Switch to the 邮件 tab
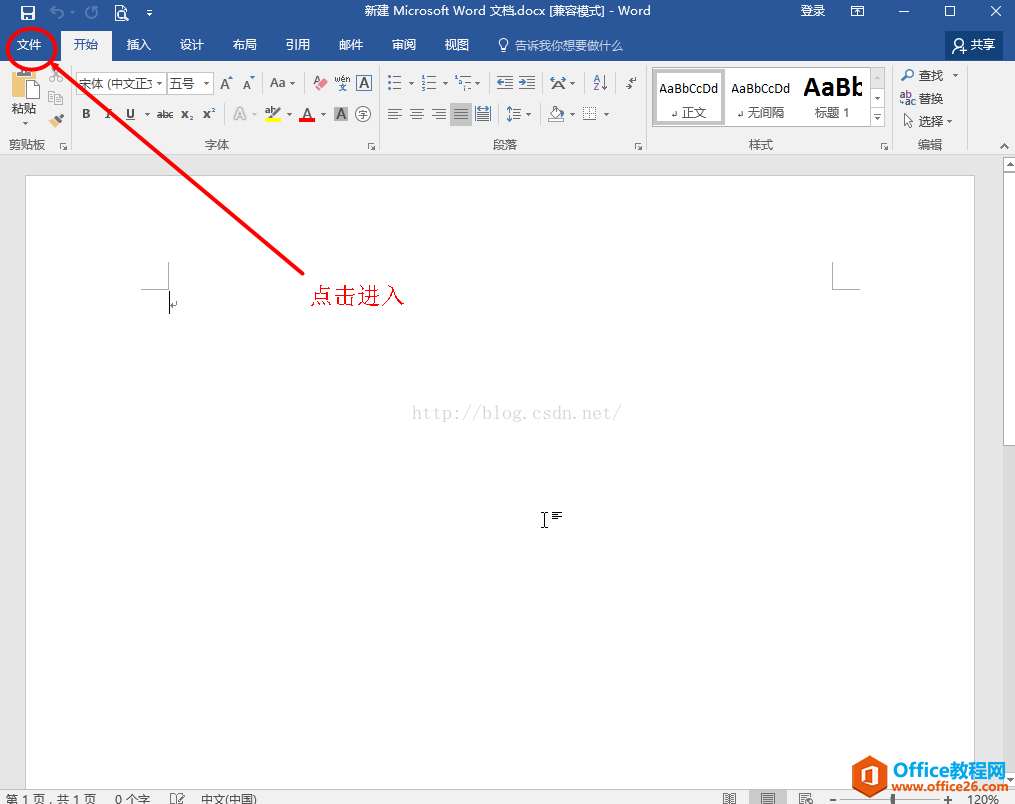 coord(351,45)
